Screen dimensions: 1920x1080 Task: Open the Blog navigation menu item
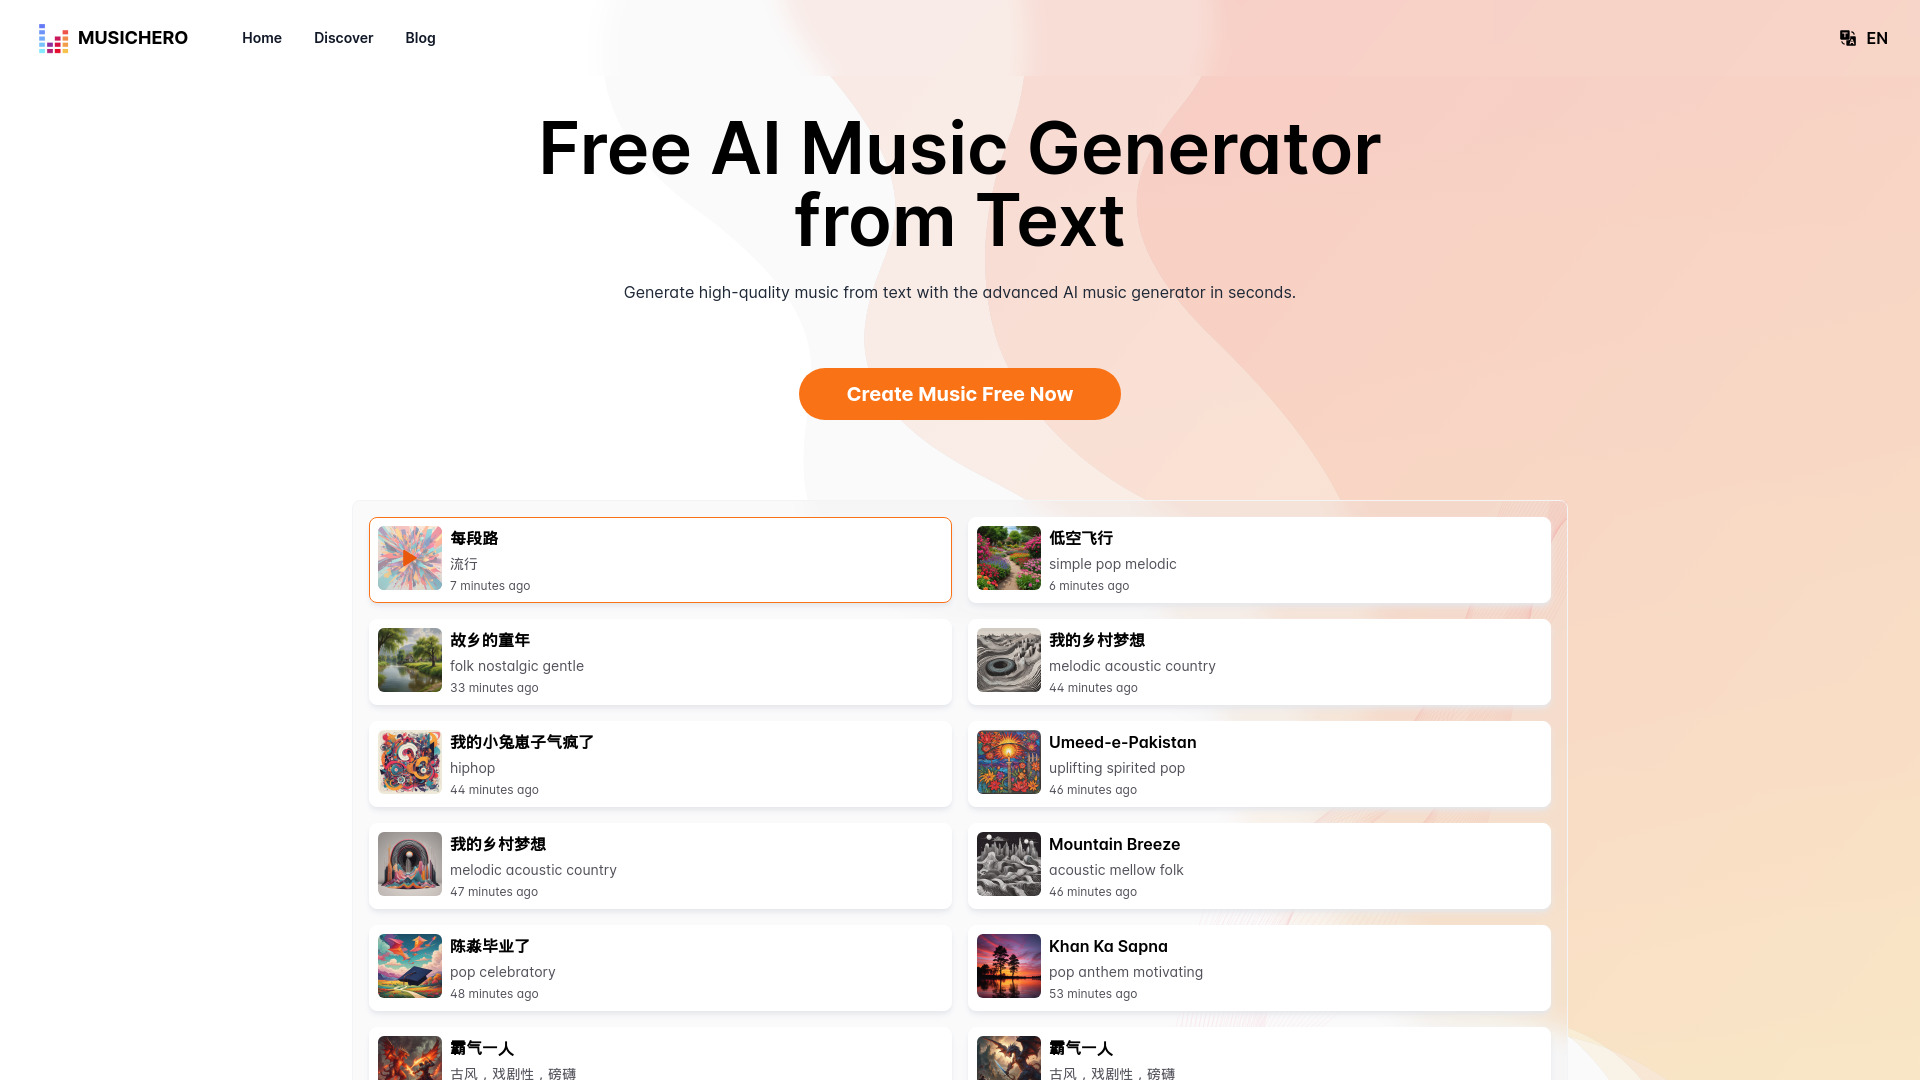point(419,37)
